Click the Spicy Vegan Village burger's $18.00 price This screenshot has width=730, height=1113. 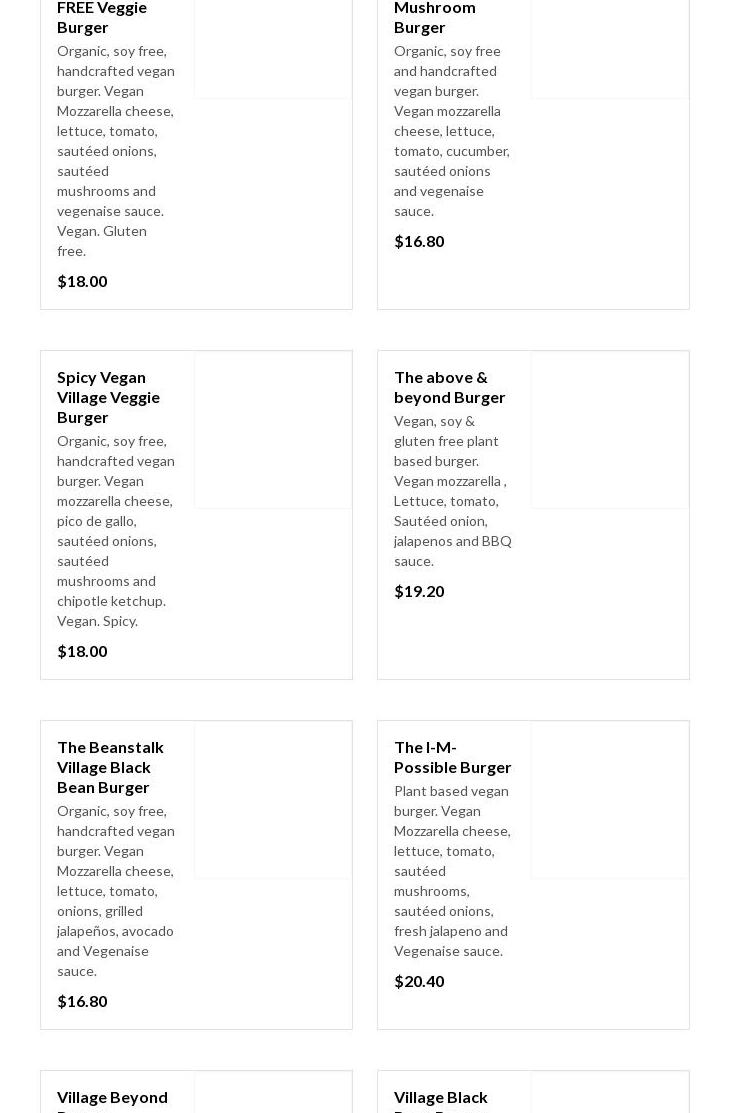82,651
